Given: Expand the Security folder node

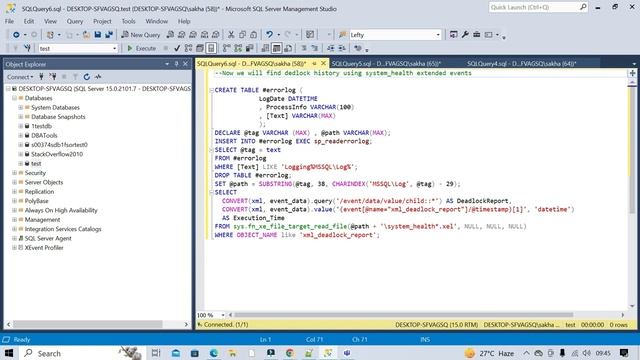Looking at the screenshot, I should pos(14,173).
